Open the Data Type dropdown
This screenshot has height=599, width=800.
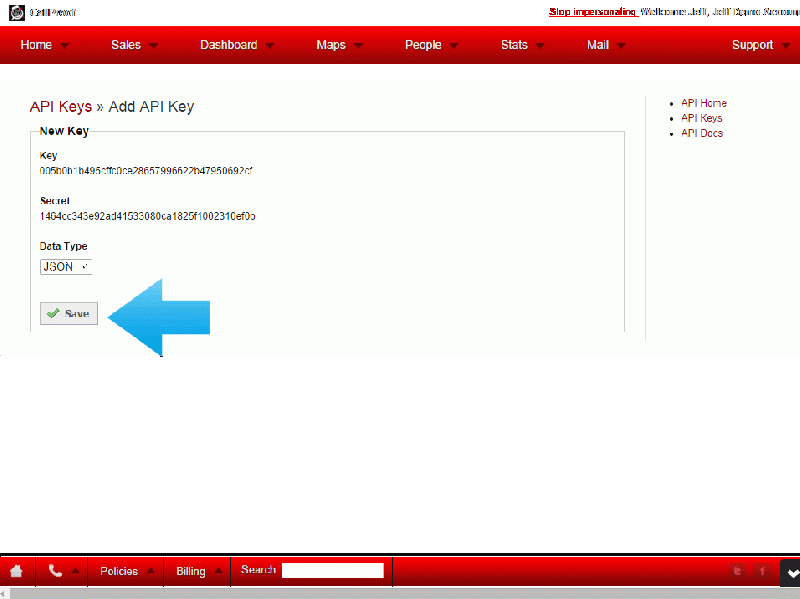coord(66,267)
